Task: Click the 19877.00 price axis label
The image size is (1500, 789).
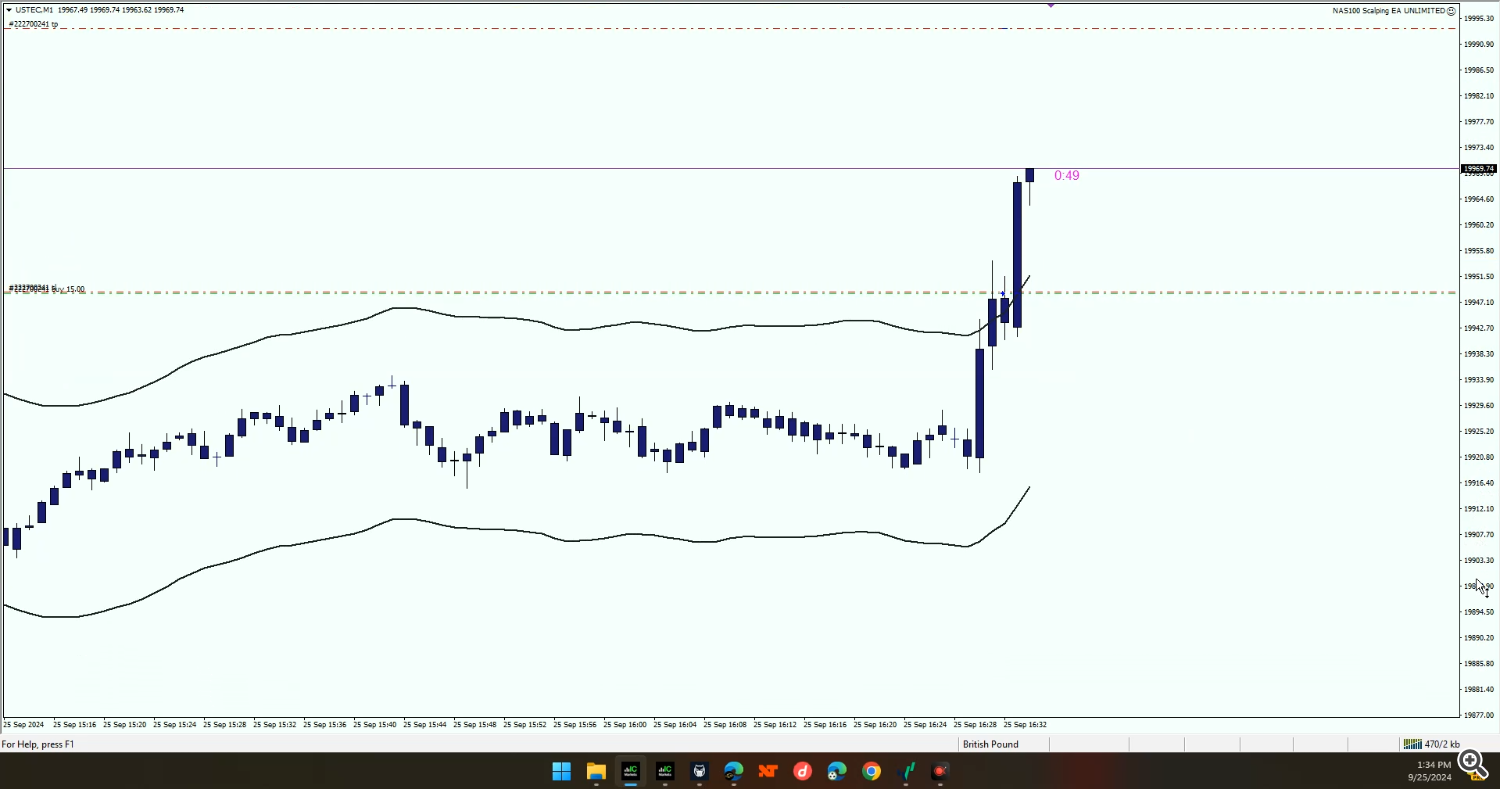Action: [x=1479, y=715]
